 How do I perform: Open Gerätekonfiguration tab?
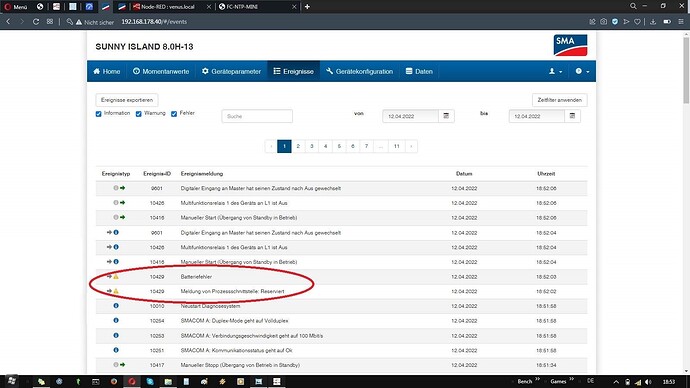(360, 71)
